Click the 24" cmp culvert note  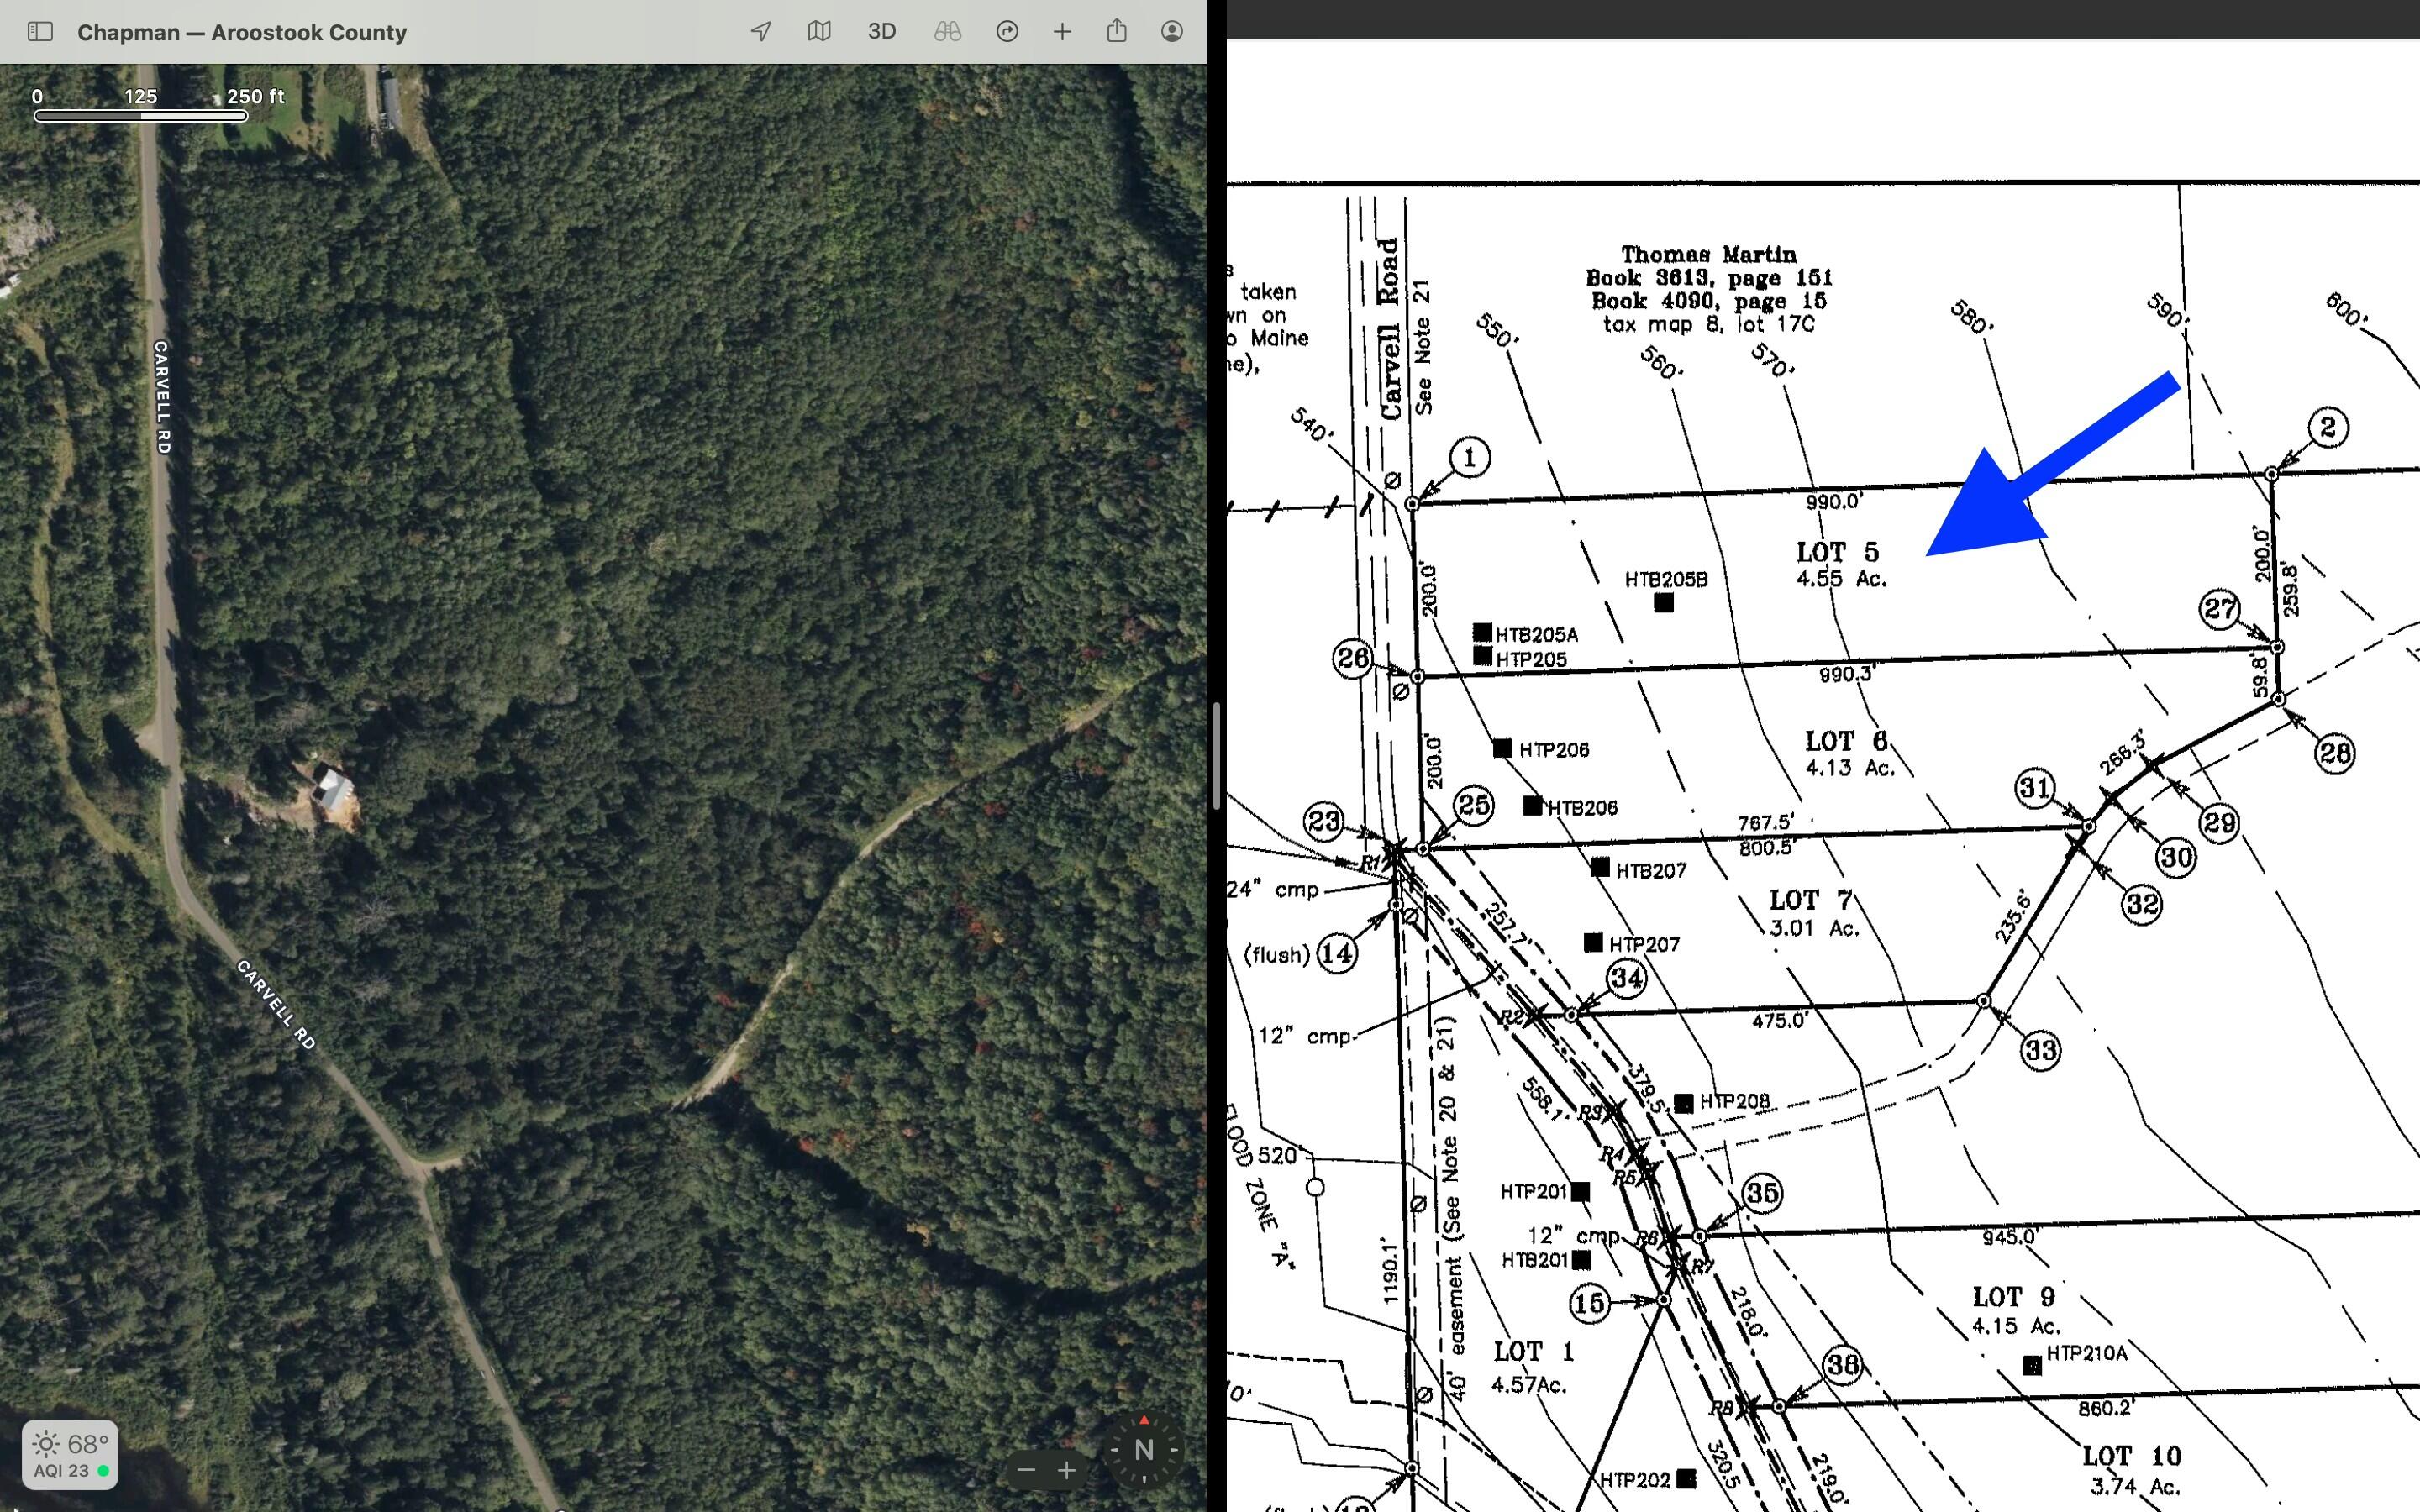[1273, 889]
